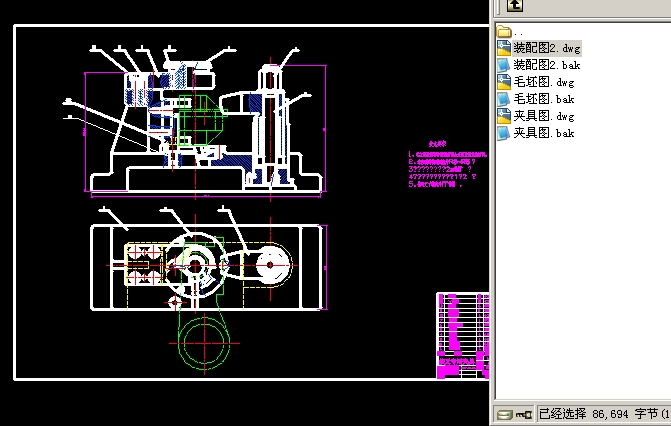Viewport: 671px width, 426px height.
Task: Click the blue file icon beside 毛坯图.bak
Action: point(504,99)
